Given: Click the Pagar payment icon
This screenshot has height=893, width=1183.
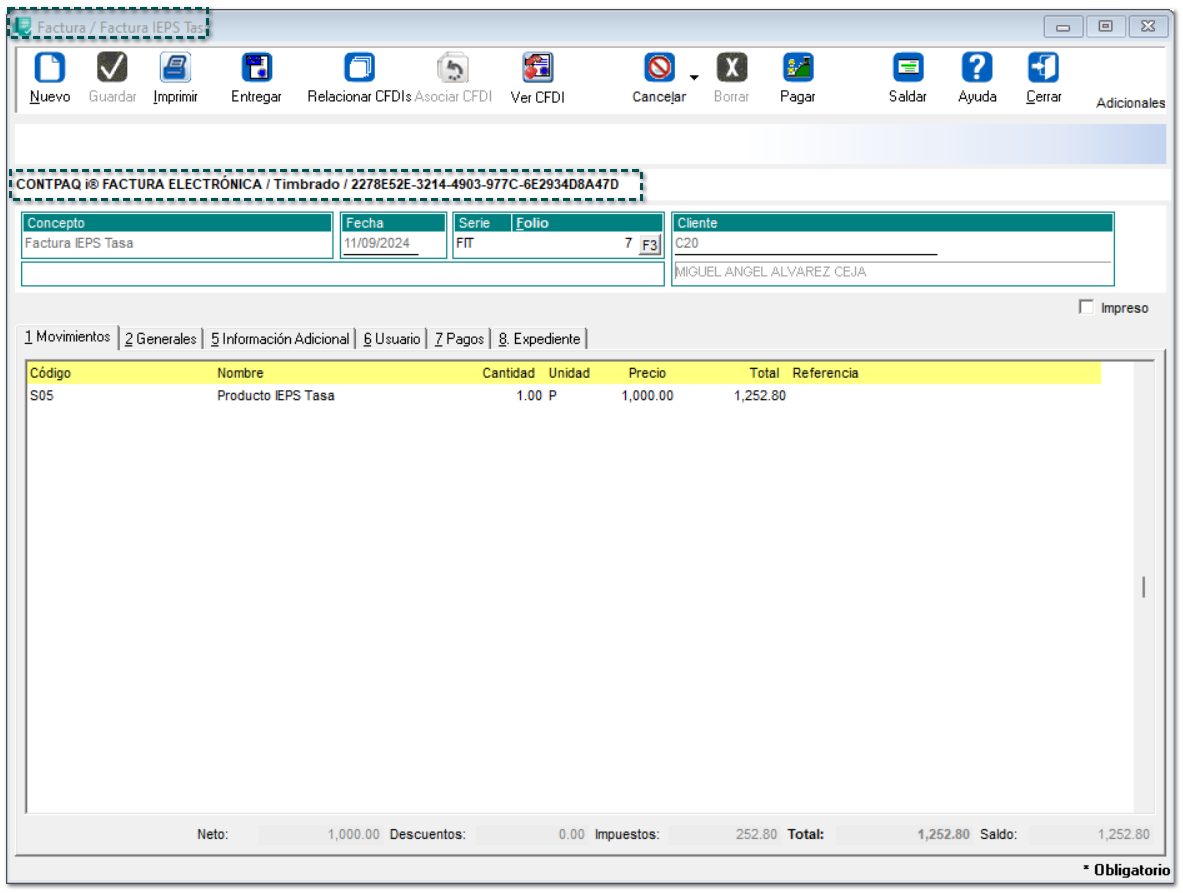Looking at the screenshot, I should [797, 69].
